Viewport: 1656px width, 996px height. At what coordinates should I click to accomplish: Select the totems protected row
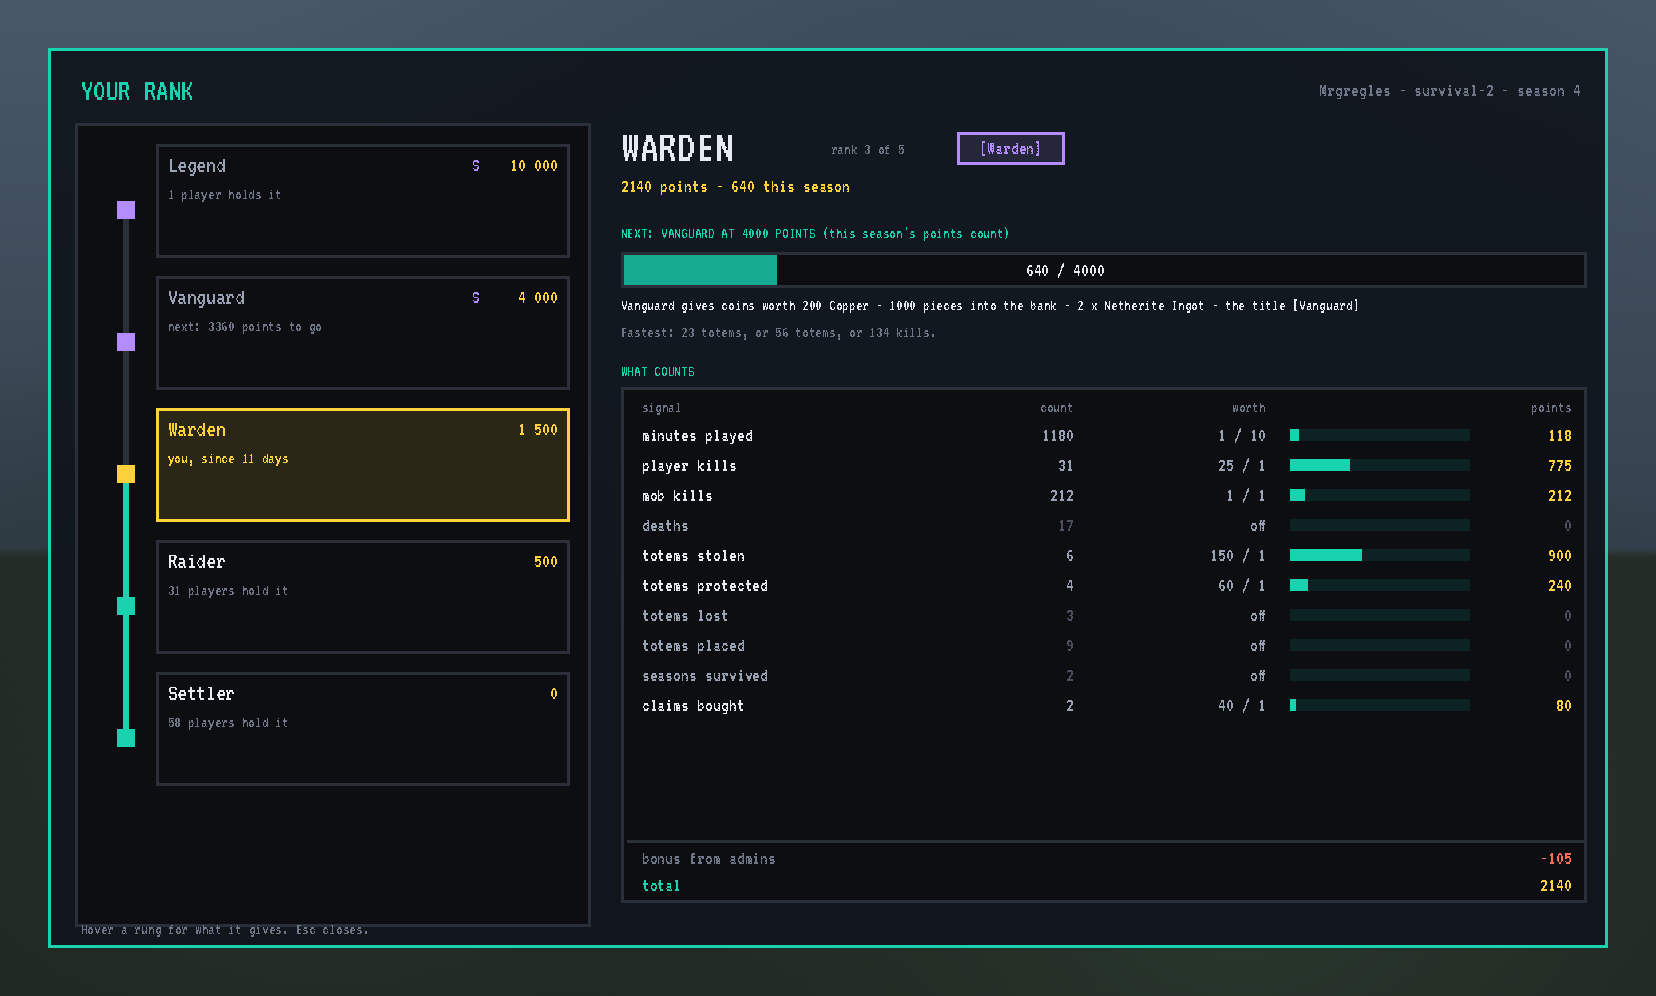point(1104,586)
